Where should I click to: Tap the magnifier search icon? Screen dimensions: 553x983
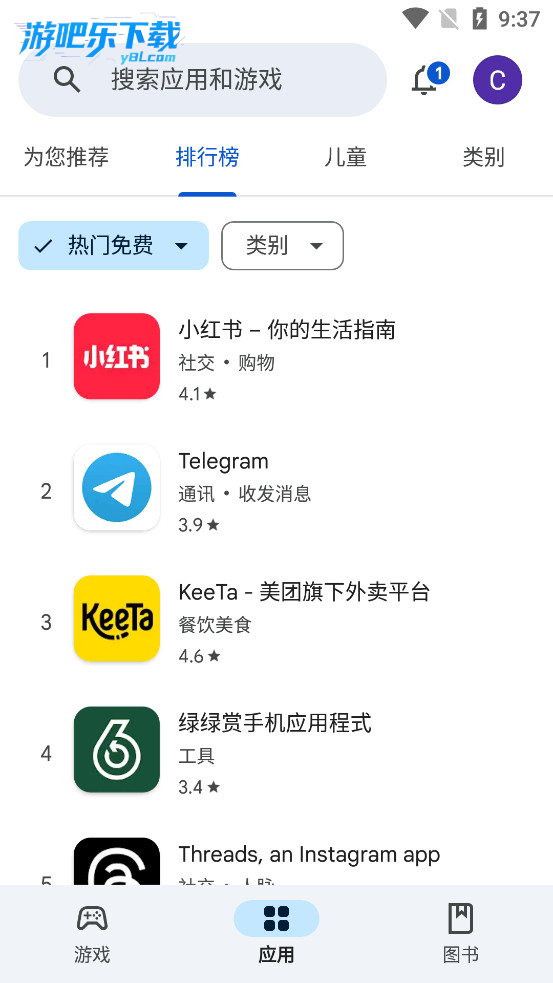coord(66,80)
